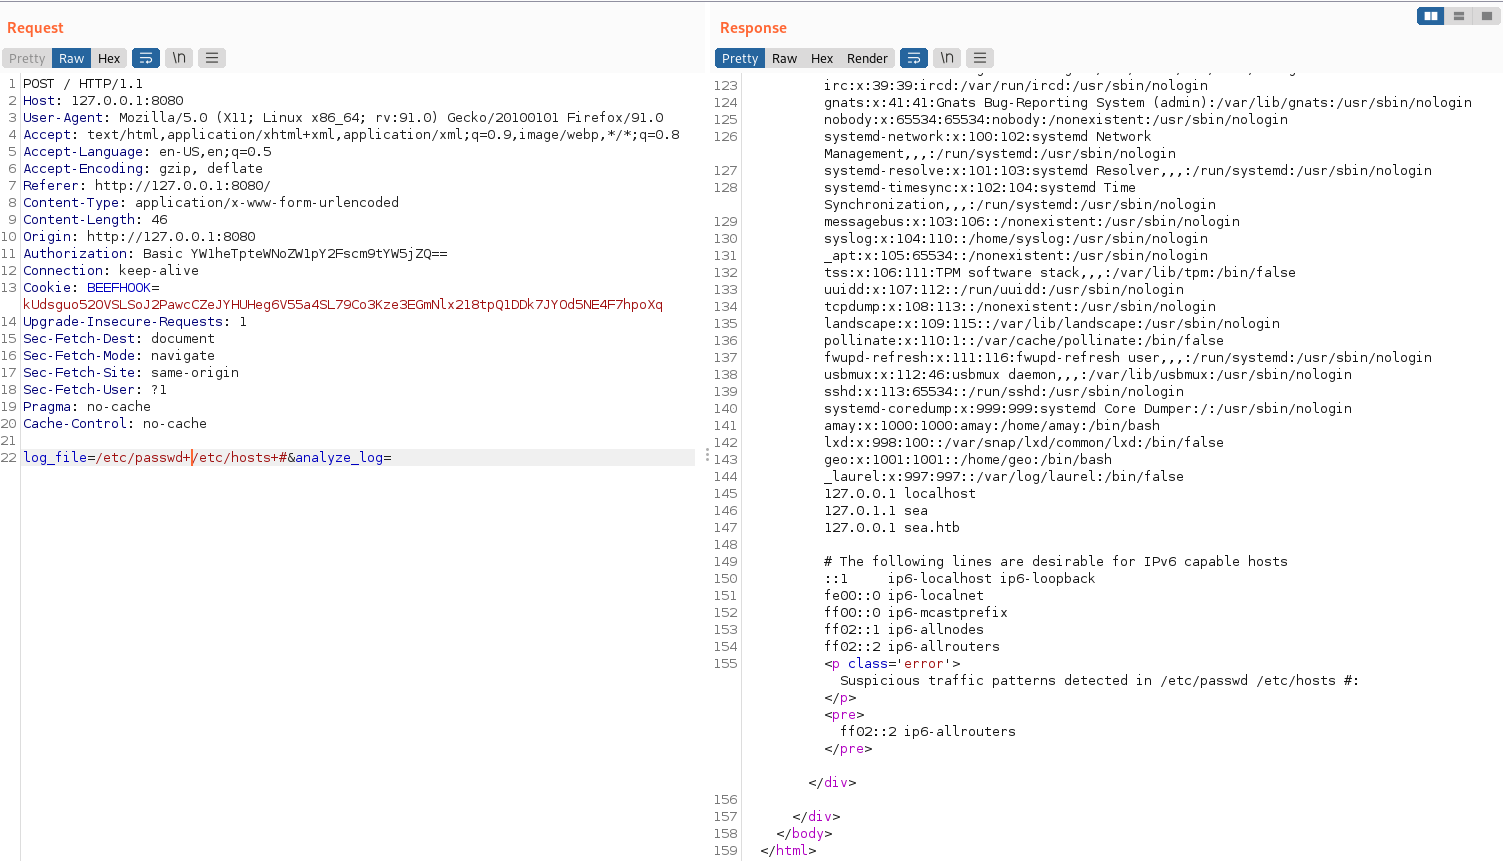This screenshot has width=1503, height=861.
Task: Click the panel divider drag handle dots
Action: pyautogui.click(x=707, y=455)
